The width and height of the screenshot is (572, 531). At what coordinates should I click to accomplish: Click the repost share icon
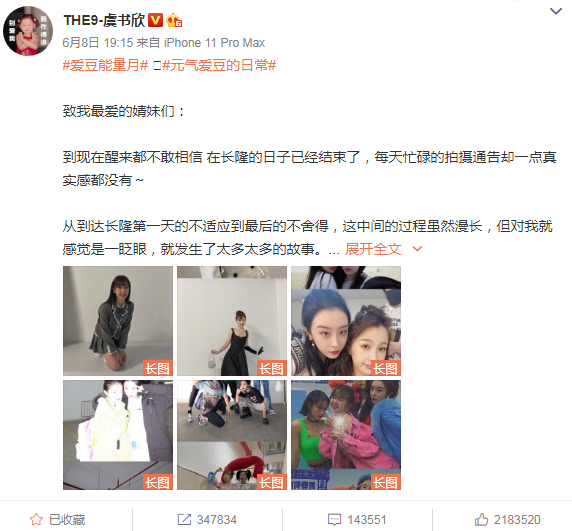pyautogui.click(x=184, y=519)
